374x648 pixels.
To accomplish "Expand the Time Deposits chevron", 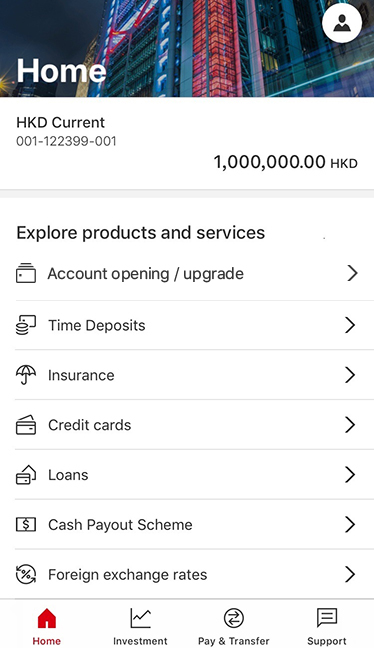I will click(x=350, y=325).
